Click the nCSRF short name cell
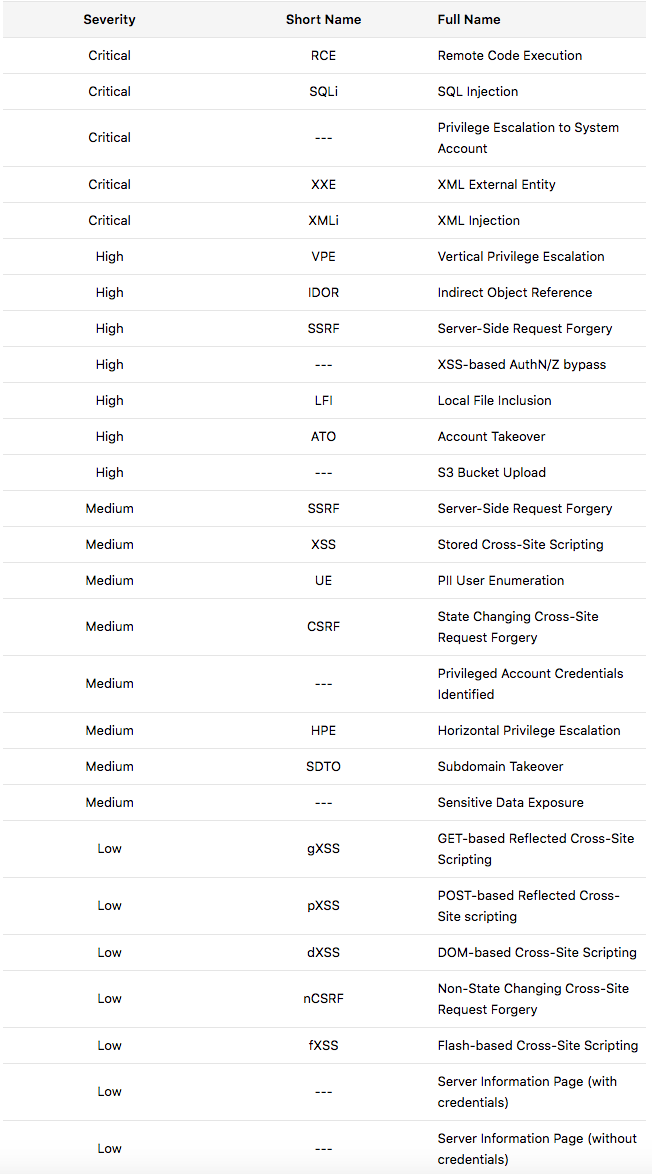Image resolution: width=652 pixels, height=1174 pixels. pos(323,998)
